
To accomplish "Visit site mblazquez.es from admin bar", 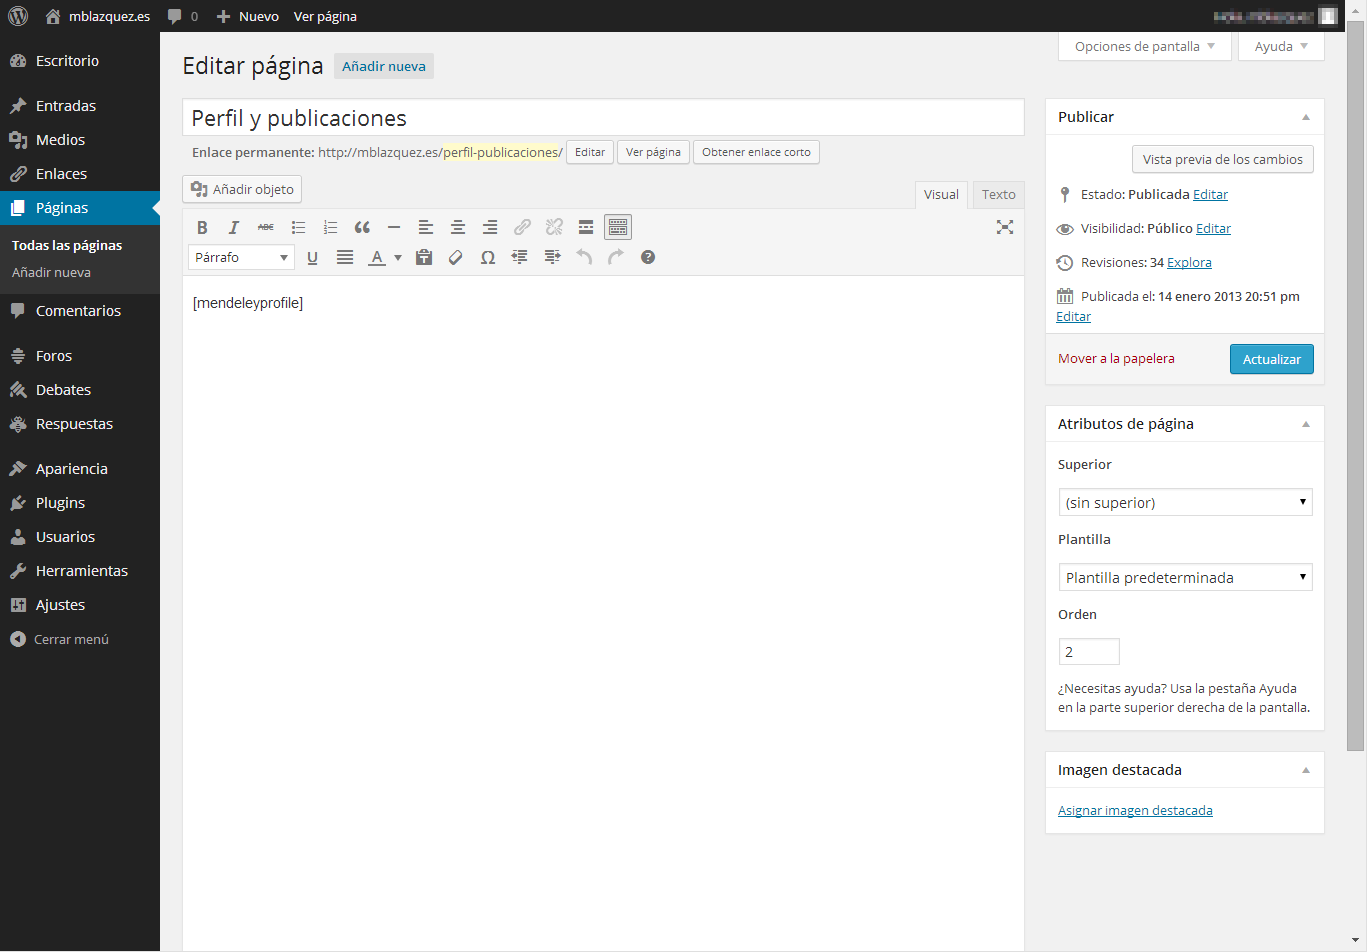I will coord(98,16).
